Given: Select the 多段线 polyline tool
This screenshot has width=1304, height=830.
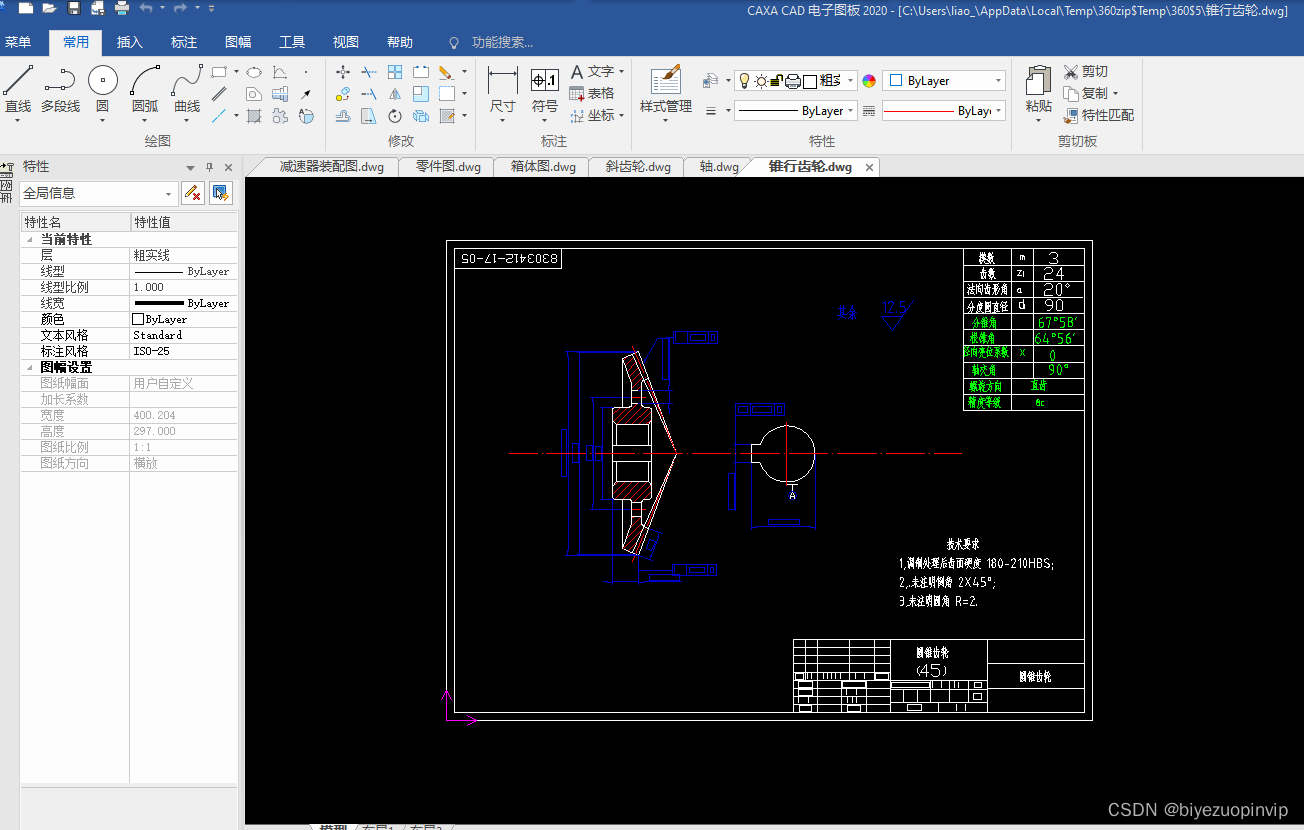Looking at the screenshot, I should click(x=60, y=89).
